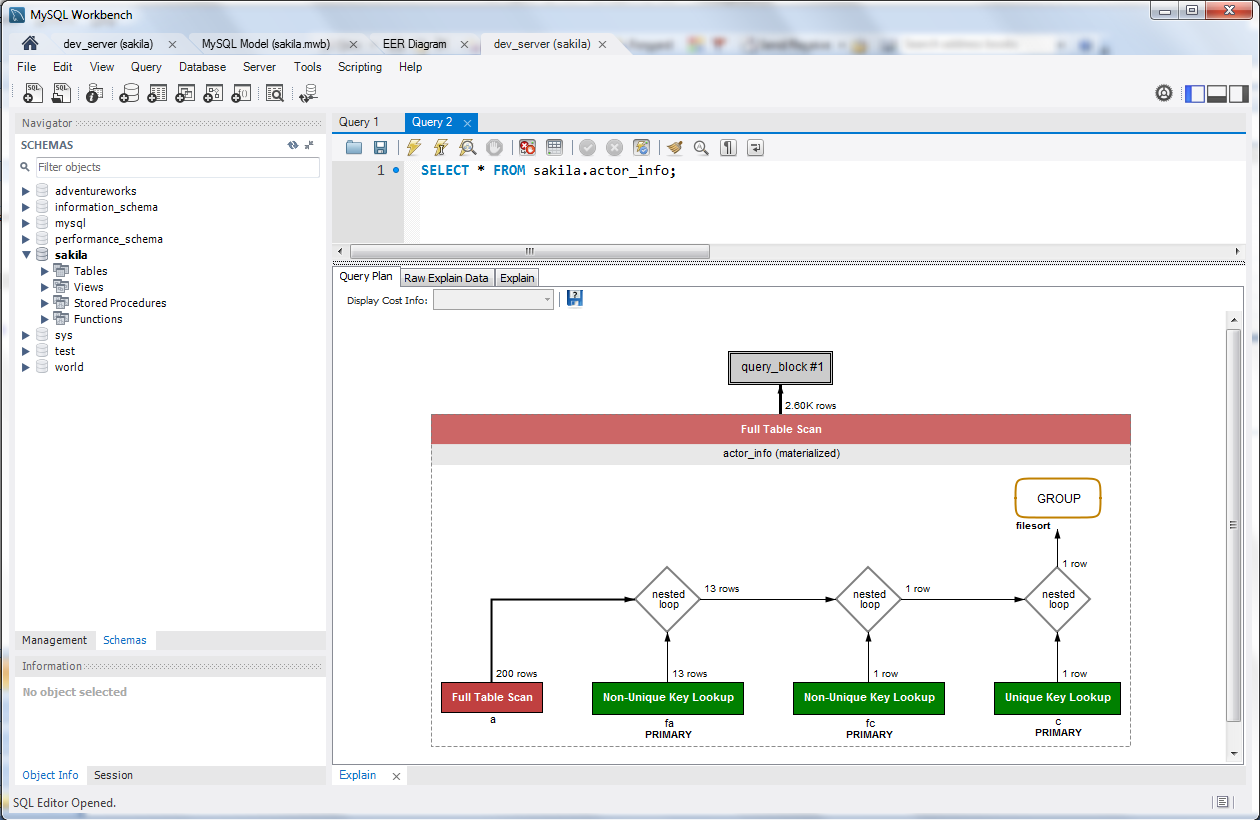Click the Beautify query broom icon
This screenshot has height=820, width=1260.
[x=674, y=148]
